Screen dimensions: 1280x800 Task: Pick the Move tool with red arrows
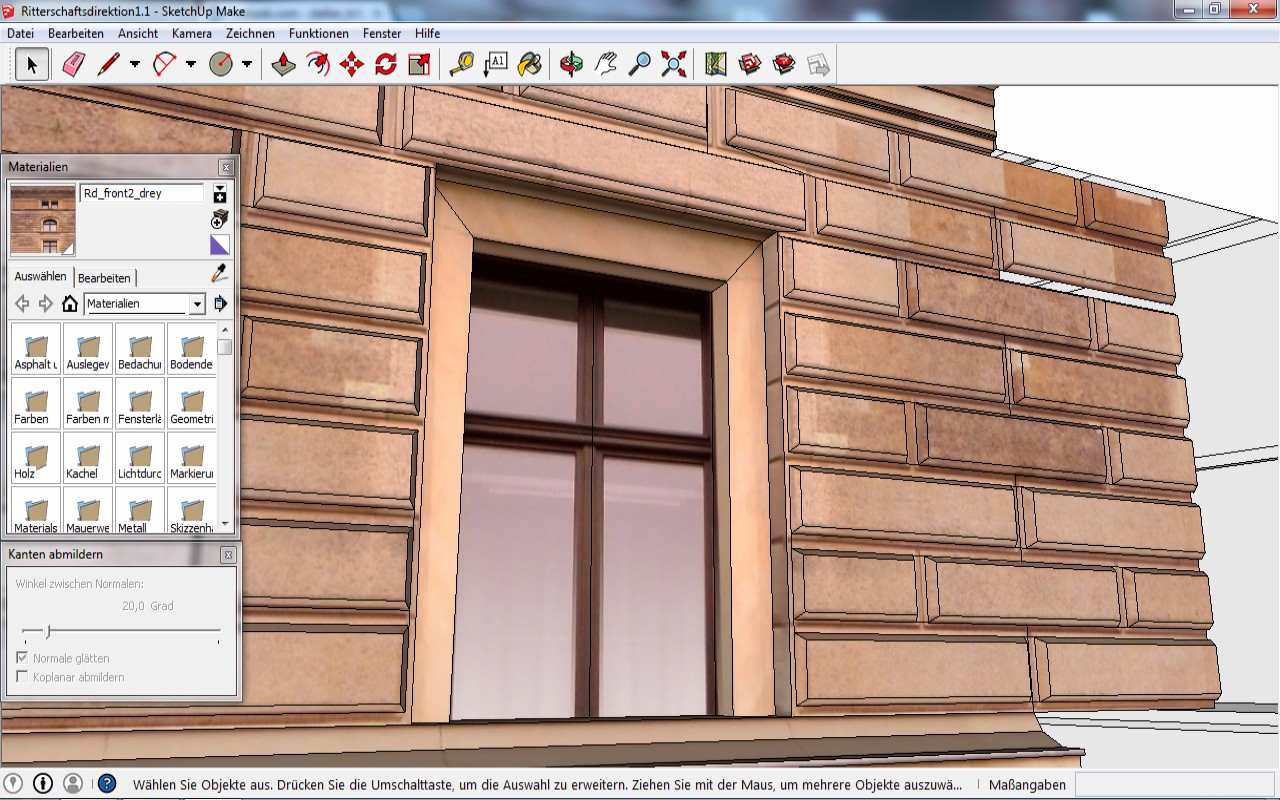(352, 65)
